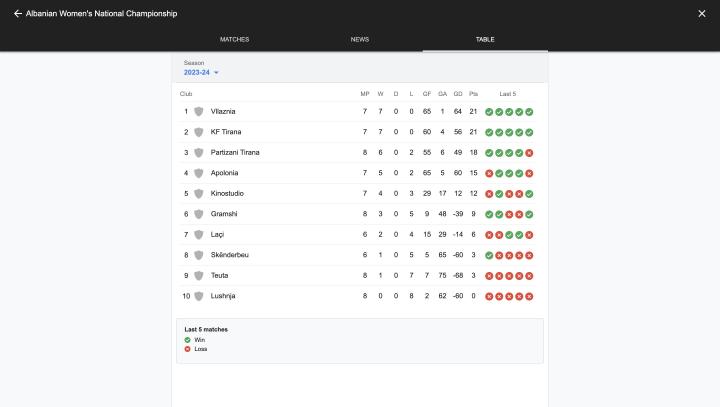720x407 pixels.
Task: Click the Partizani Tirana crest icon
Action: 199,153
